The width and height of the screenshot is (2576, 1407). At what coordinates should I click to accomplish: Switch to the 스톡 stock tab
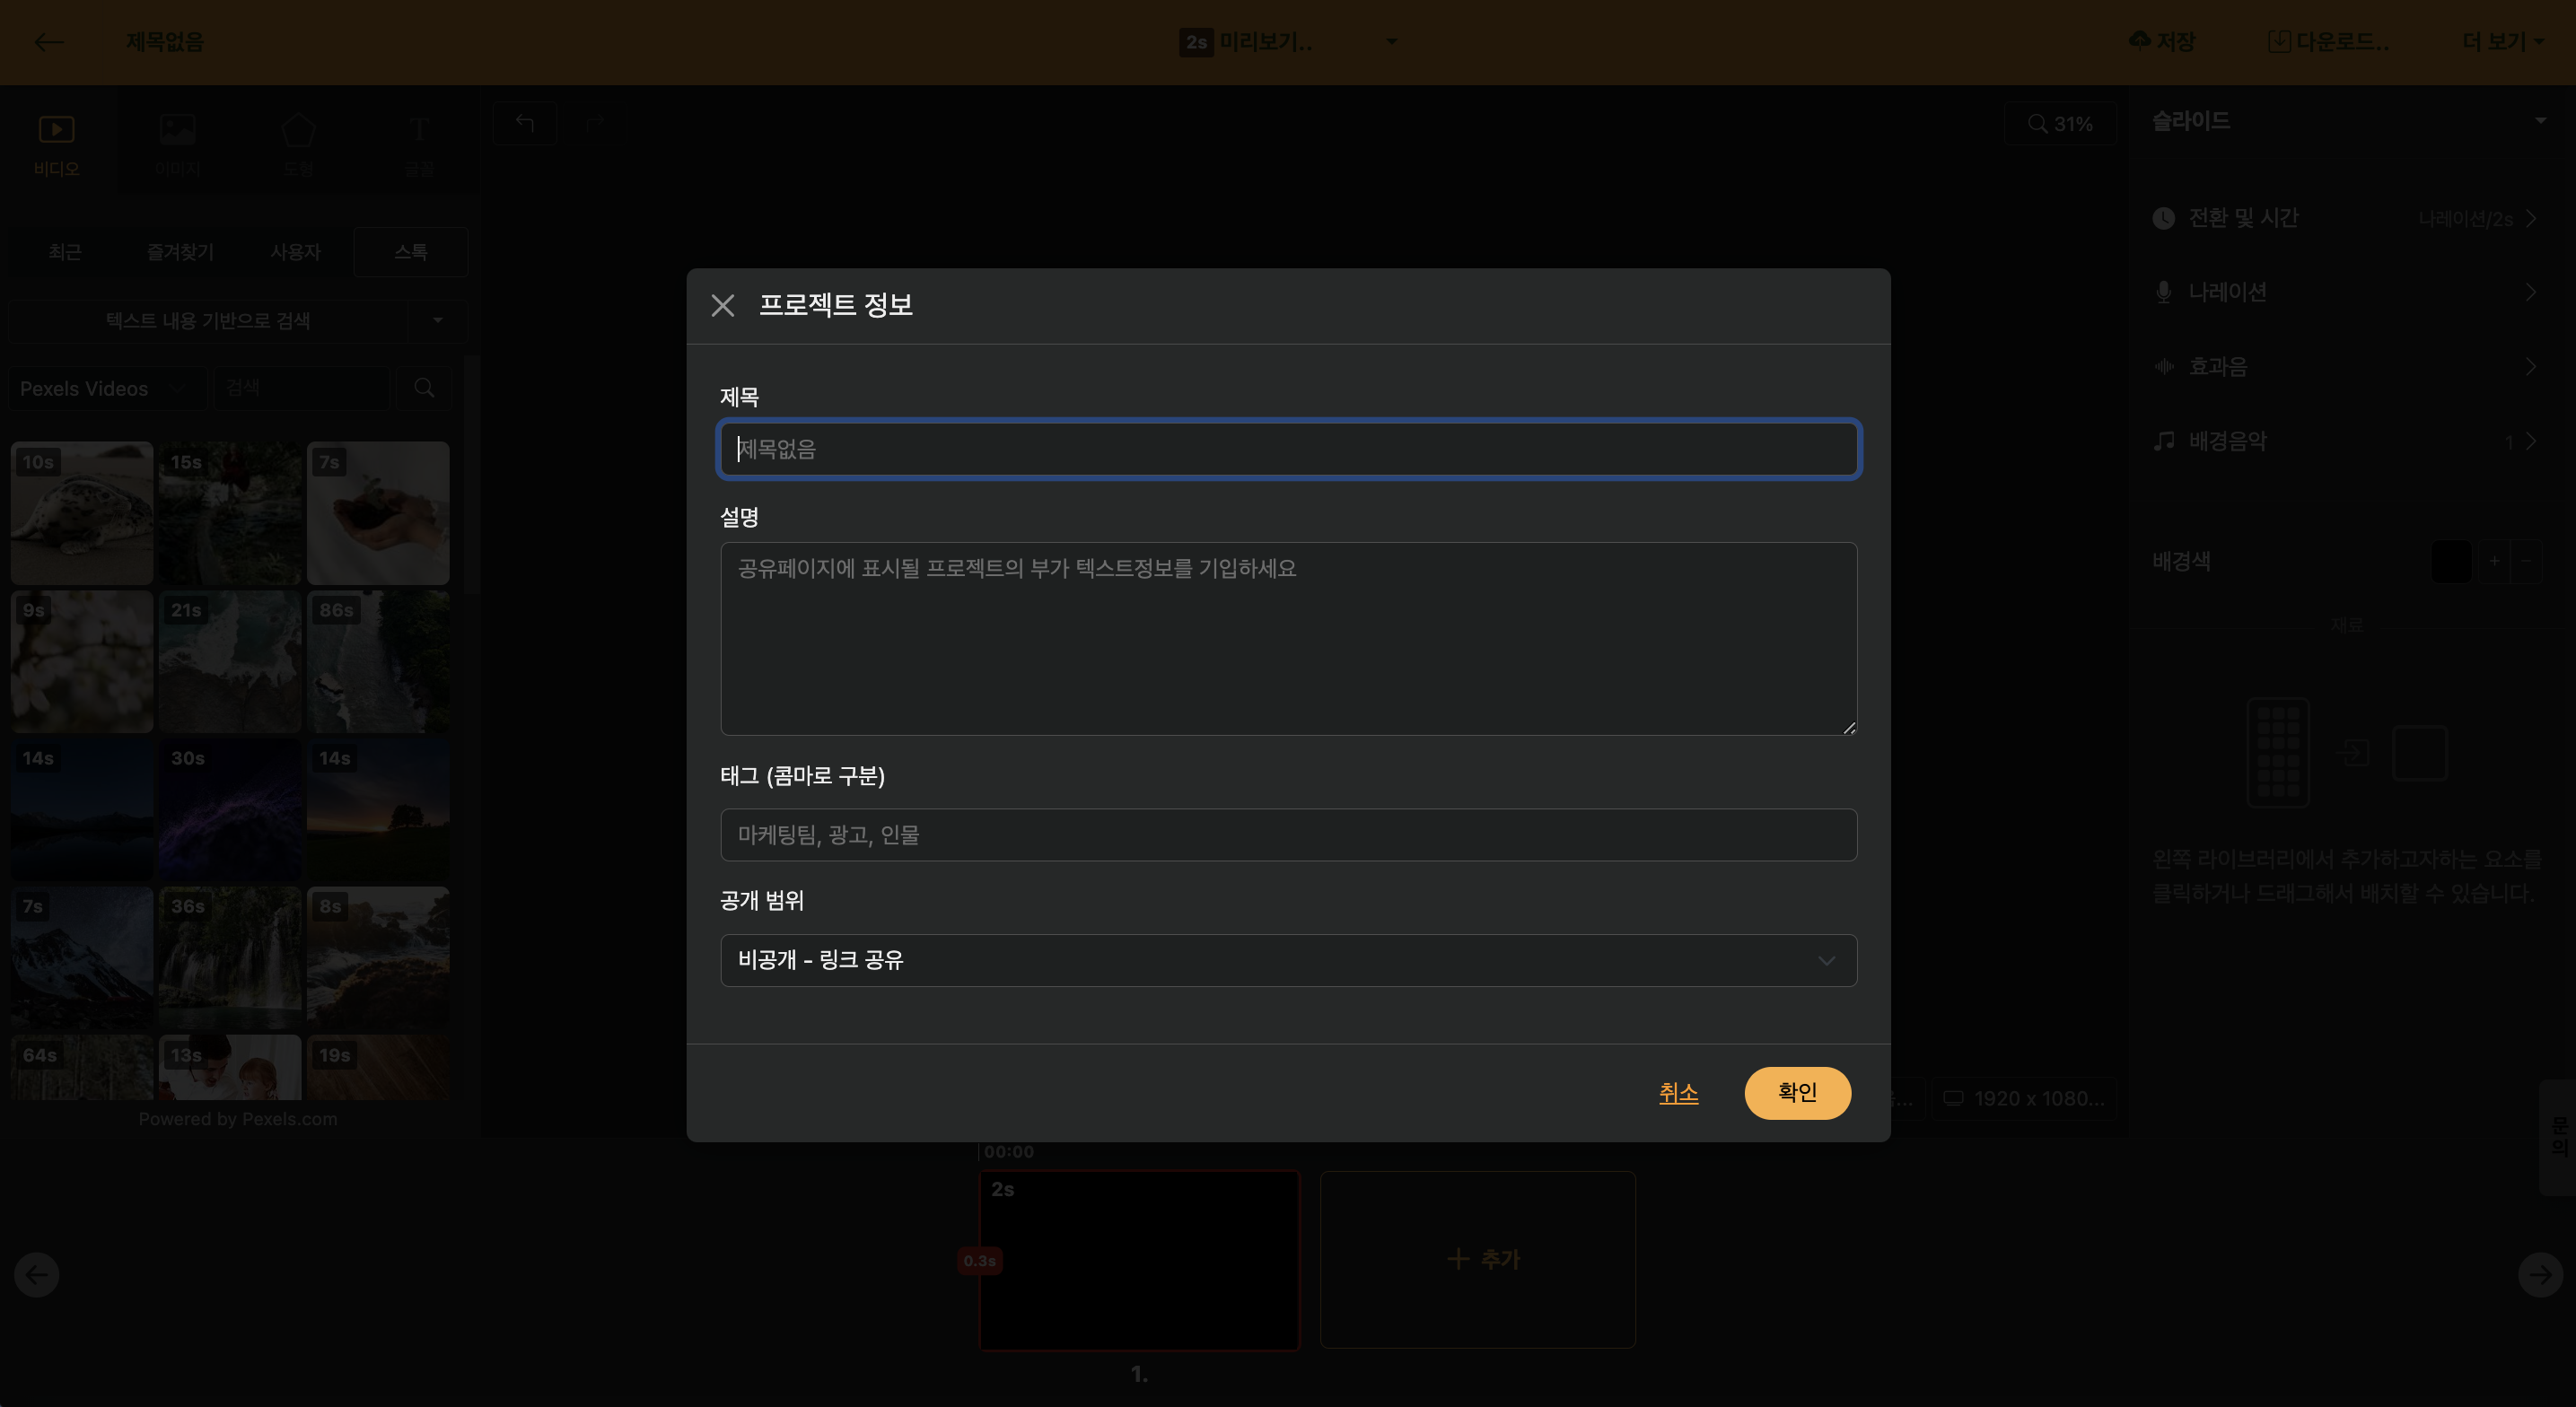pos(410,252)
